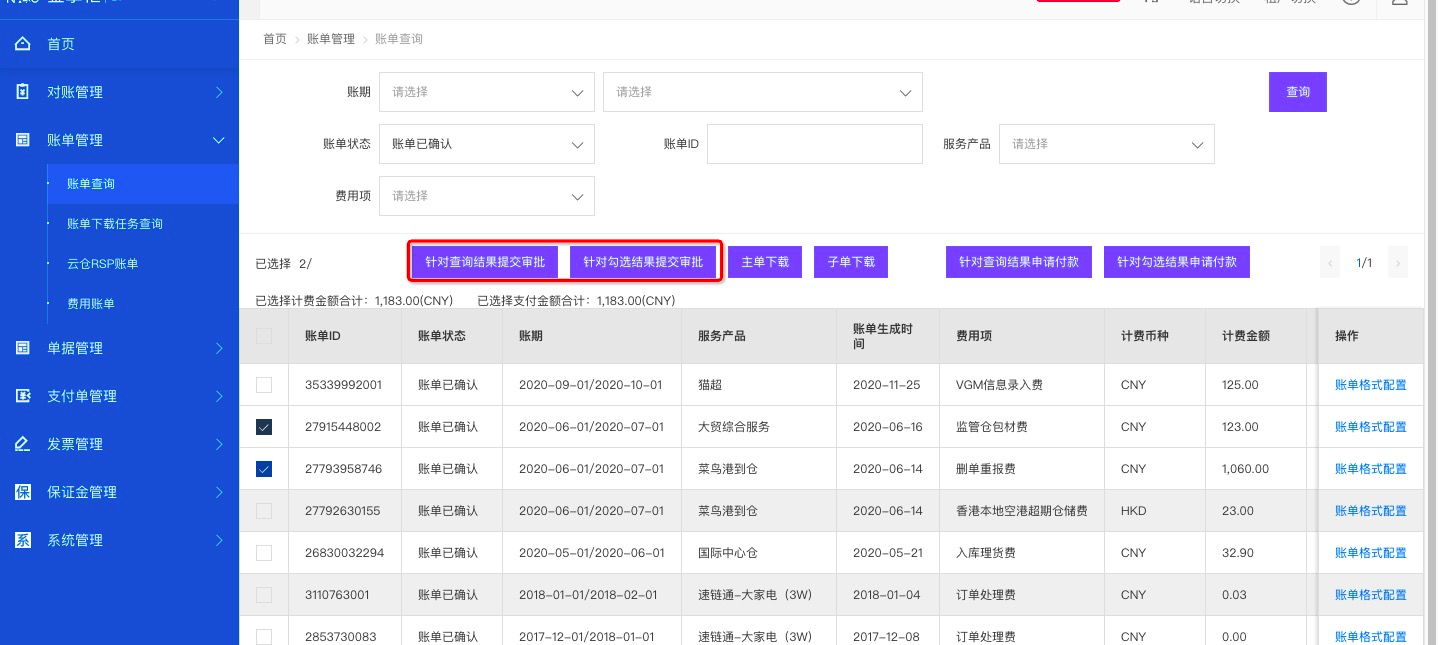
Task: Focus the 账单ID input field
Action: [814, 144]
